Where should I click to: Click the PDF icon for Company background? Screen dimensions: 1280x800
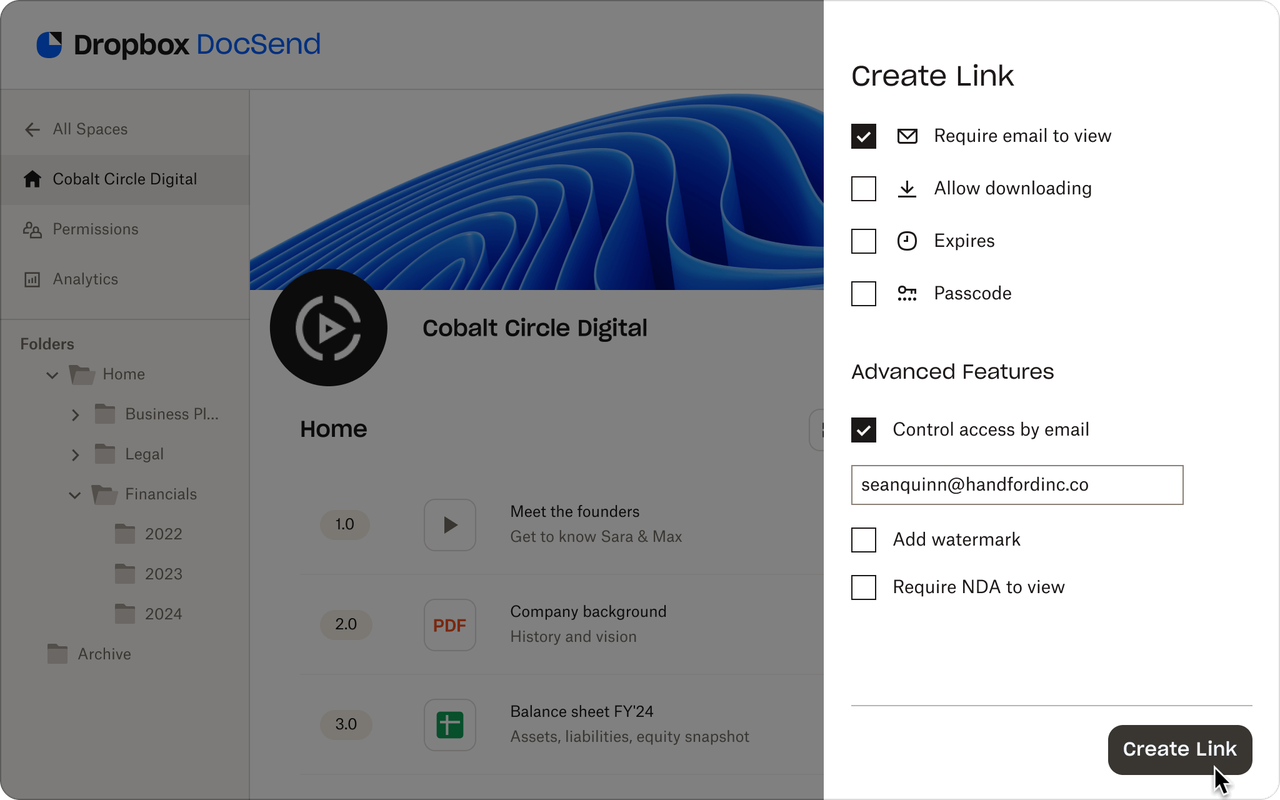coord(449,624)
